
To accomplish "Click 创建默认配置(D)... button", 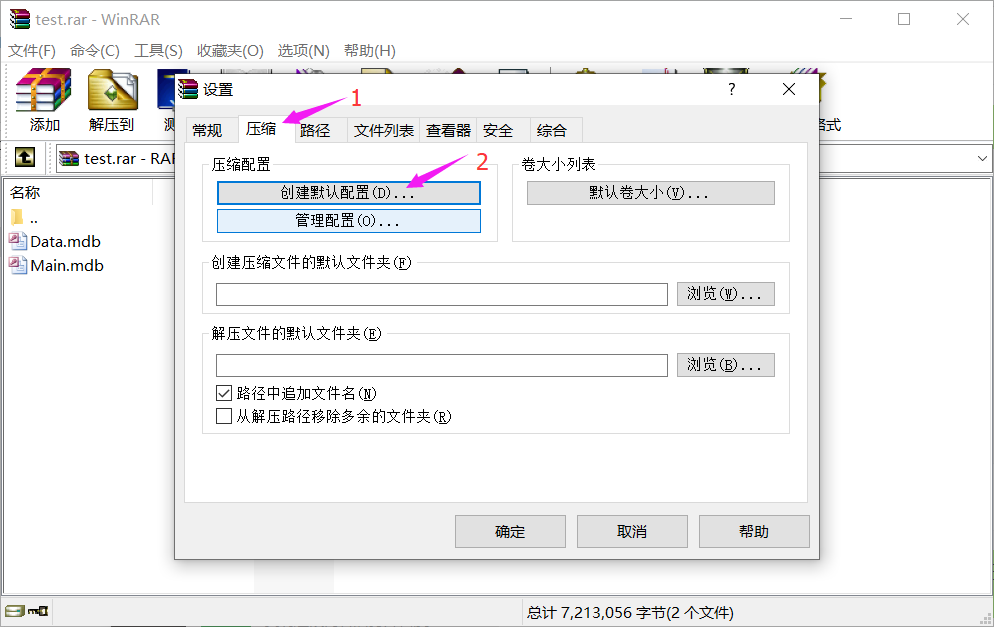I will coord(349,193).
